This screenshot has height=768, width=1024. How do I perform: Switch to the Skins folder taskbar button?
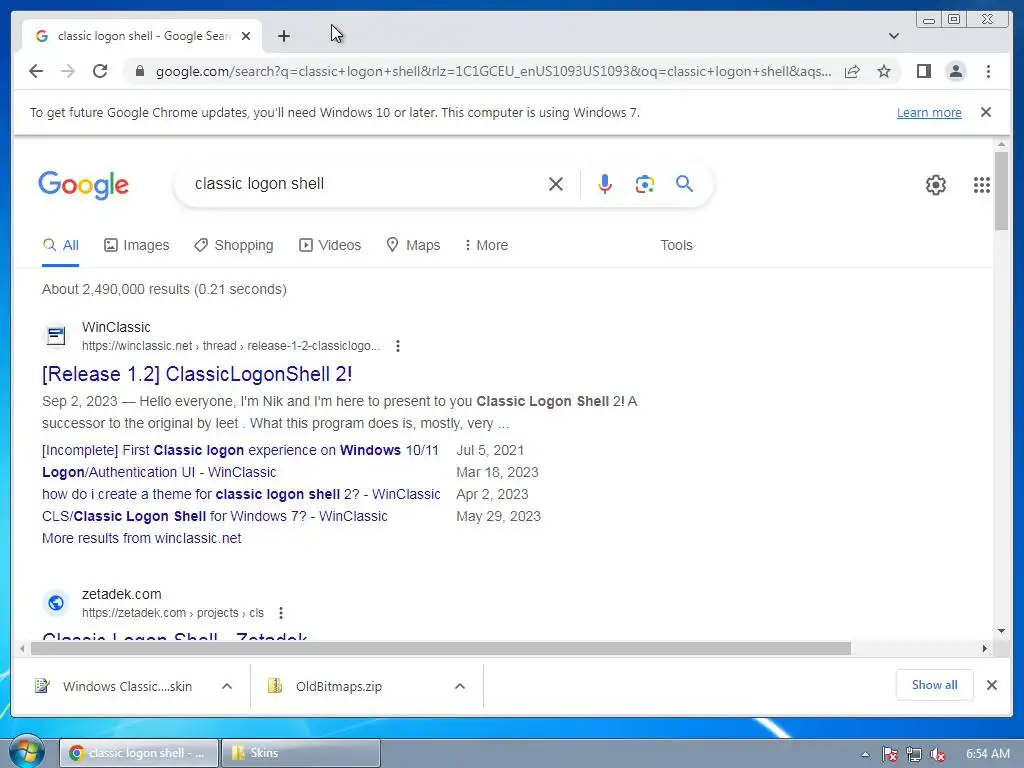300,753
